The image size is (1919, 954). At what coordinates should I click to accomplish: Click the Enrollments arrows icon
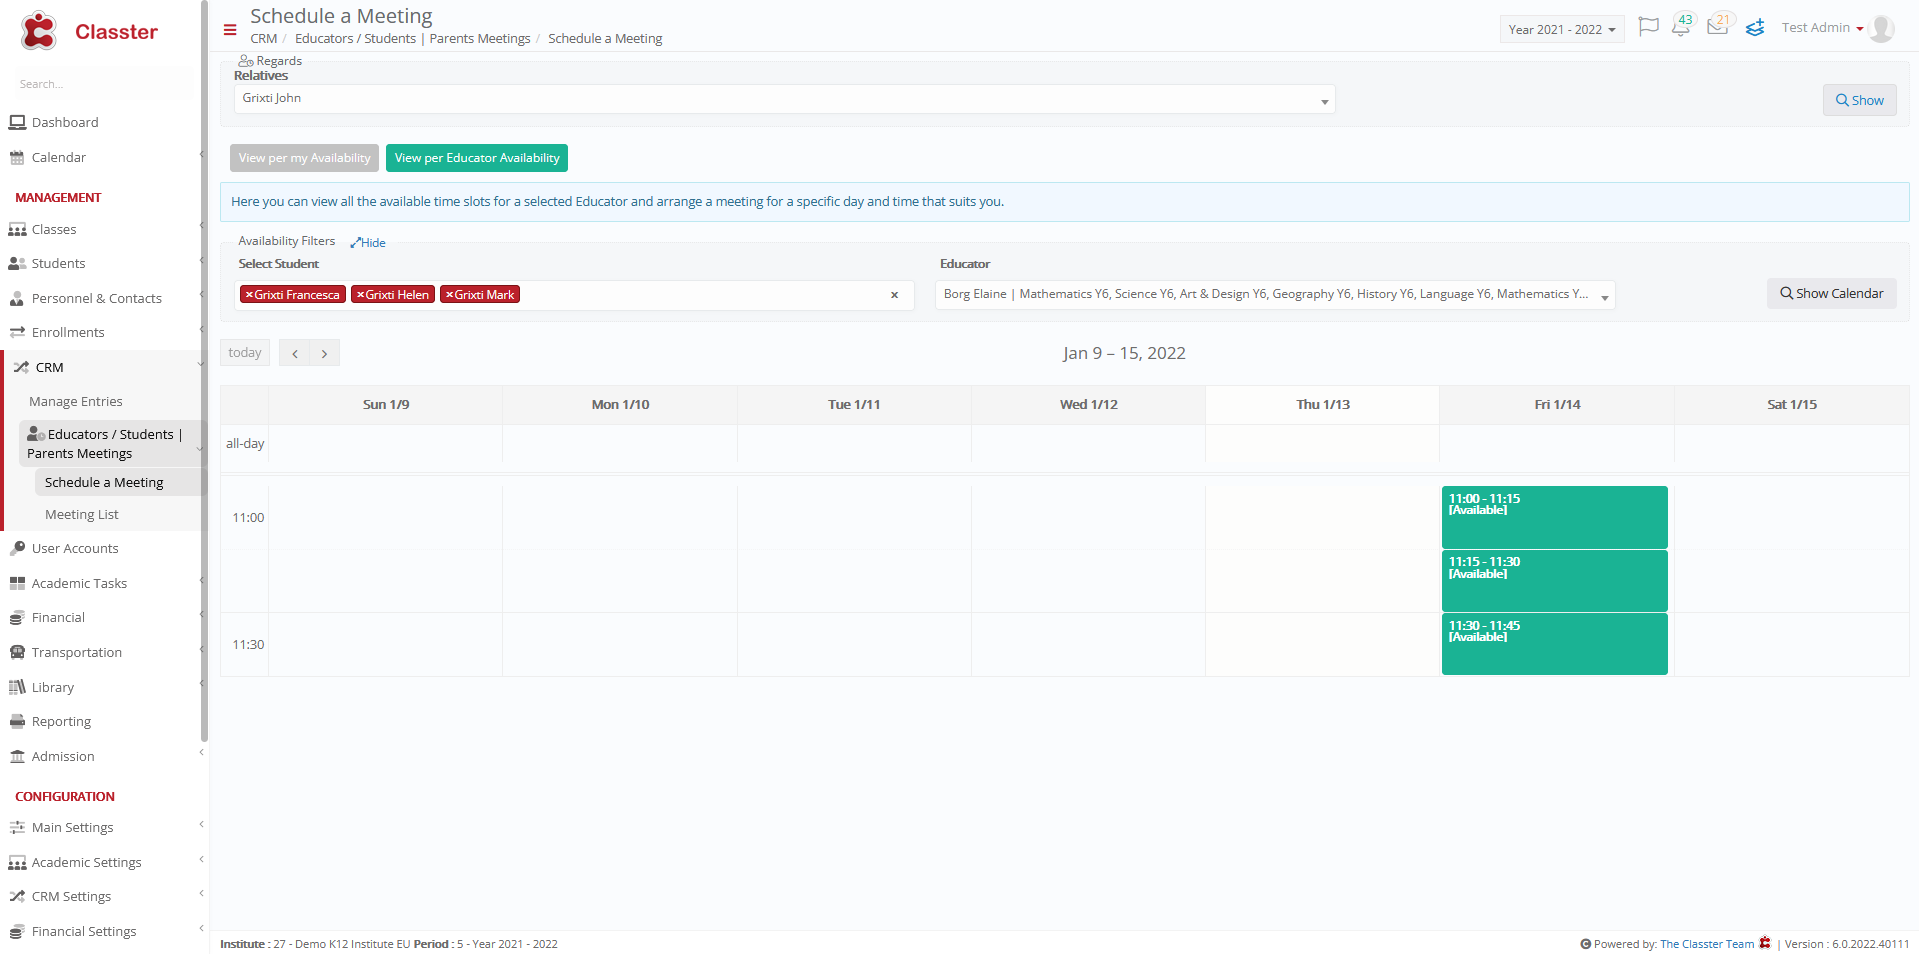(x=17, y=332)
